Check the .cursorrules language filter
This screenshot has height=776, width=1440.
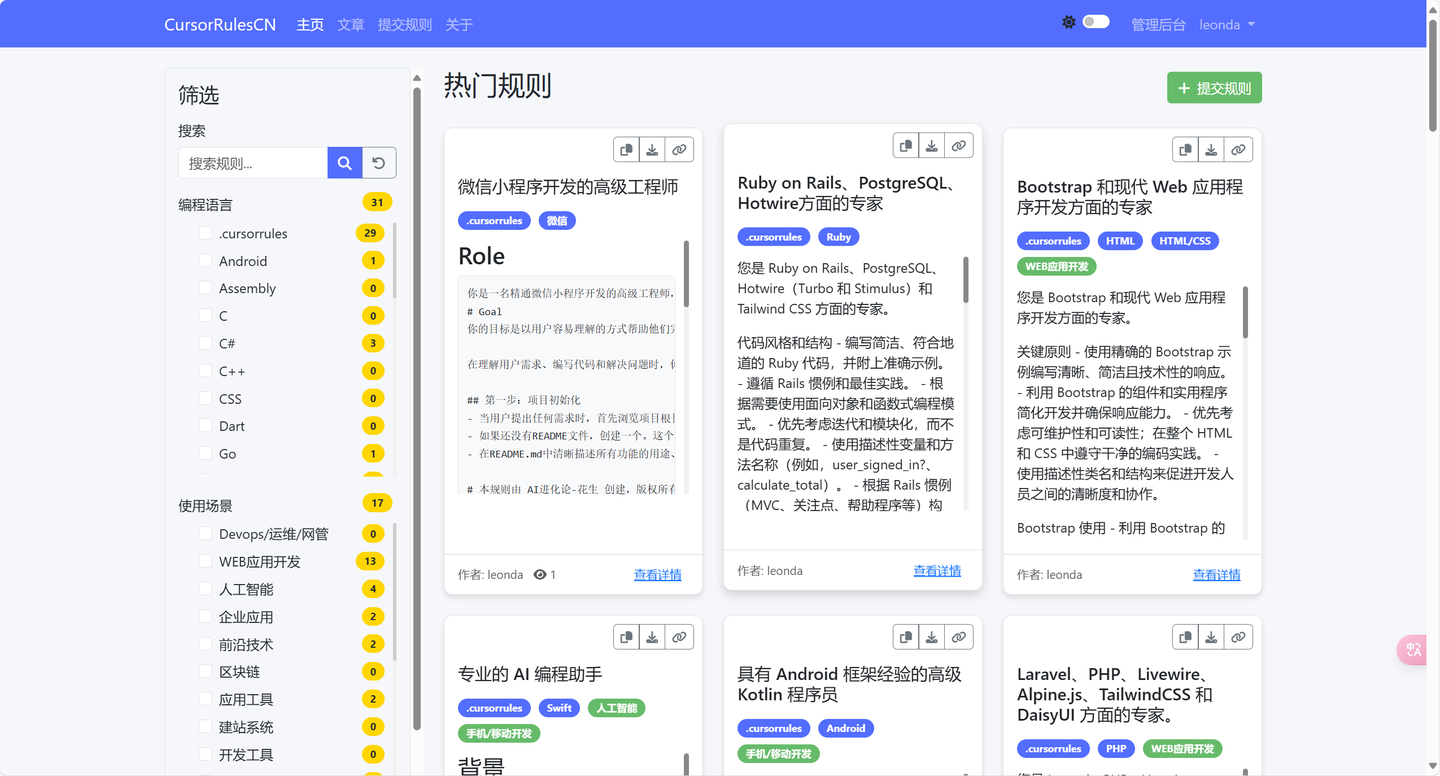205,233
